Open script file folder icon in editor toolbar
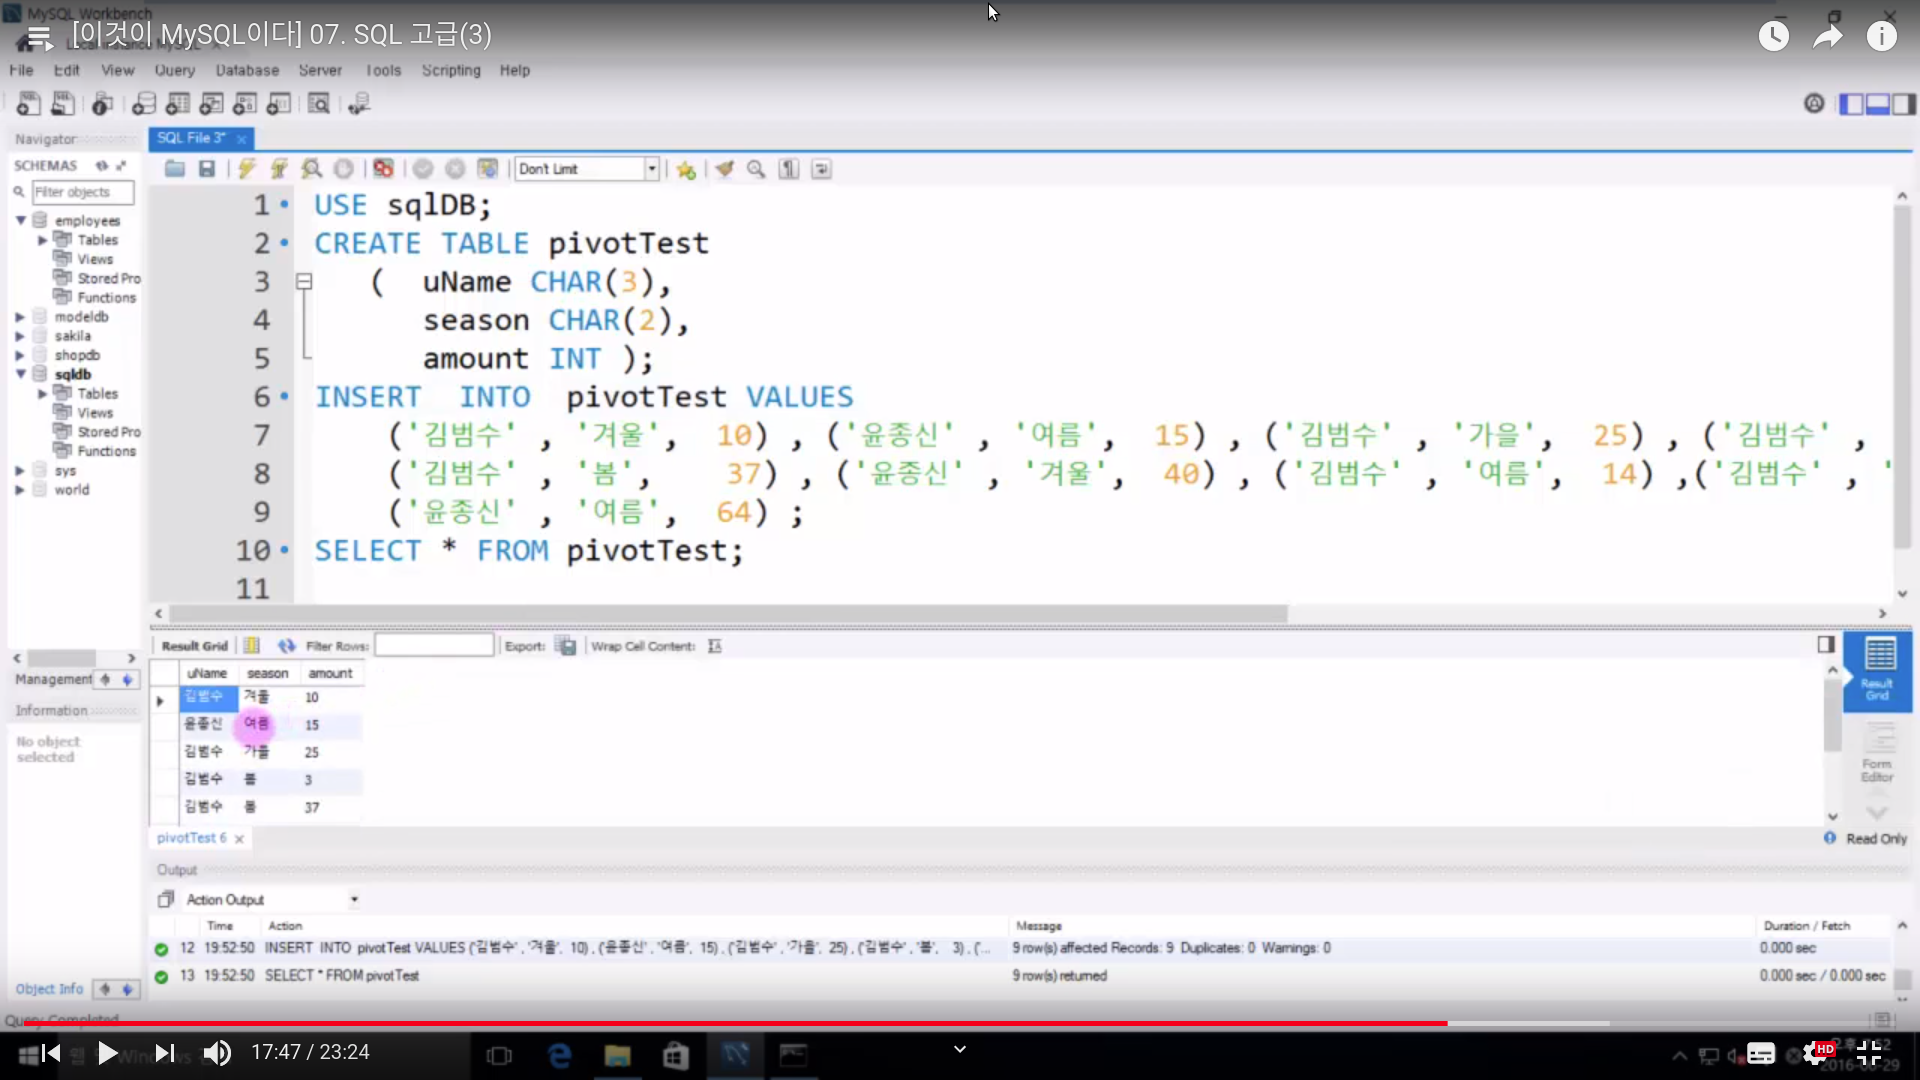Viewport: 1920px width, 1080px height. click(x=175, y=169)
